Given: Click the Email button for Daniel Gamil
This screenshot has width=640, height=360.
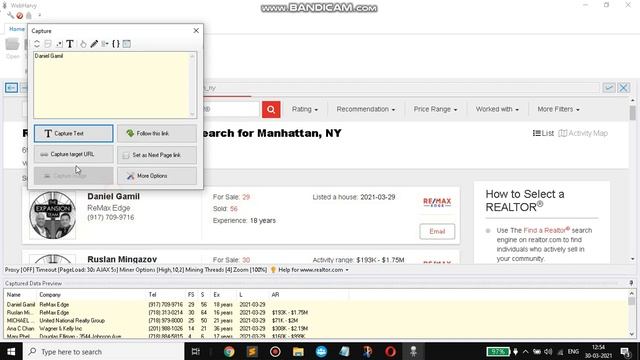Looking at the screenshot, I should click(x=437, y=231).
